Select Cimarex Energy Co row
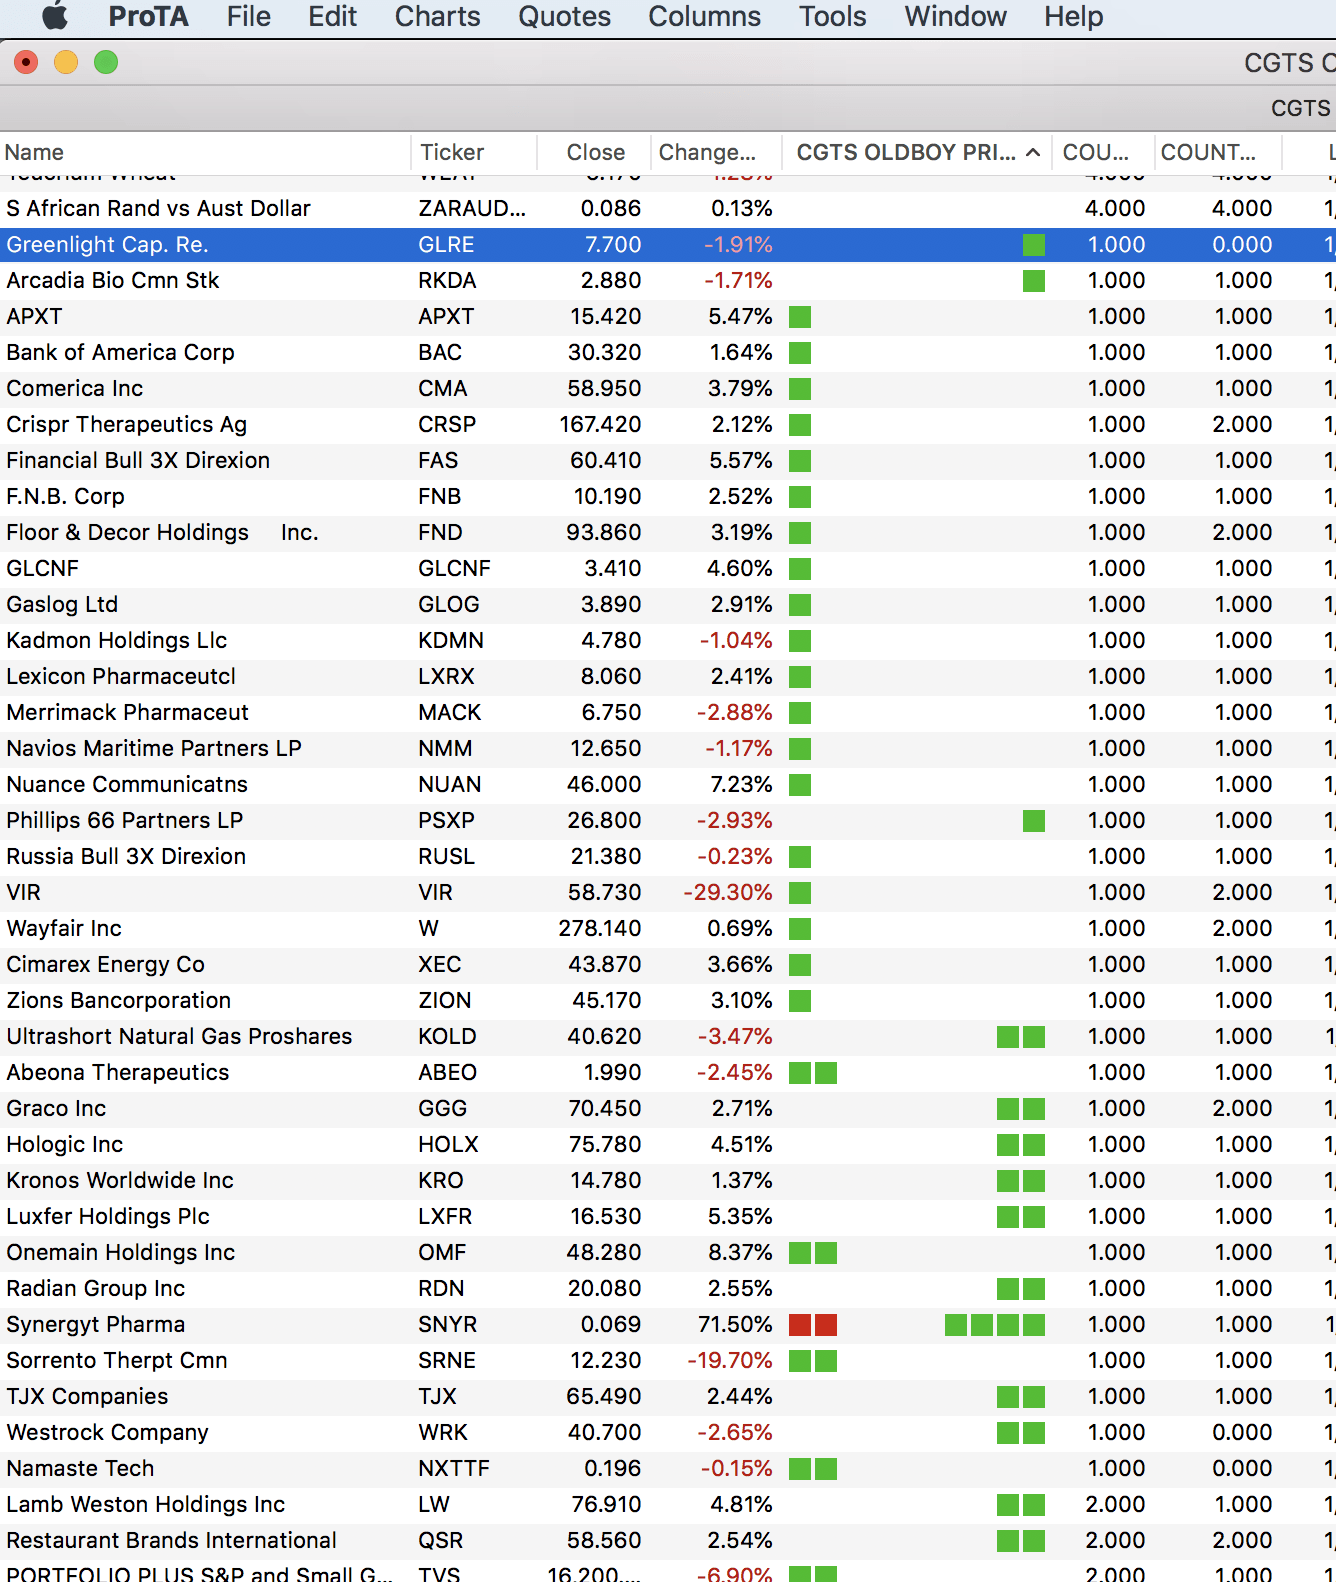 point(668,965)
